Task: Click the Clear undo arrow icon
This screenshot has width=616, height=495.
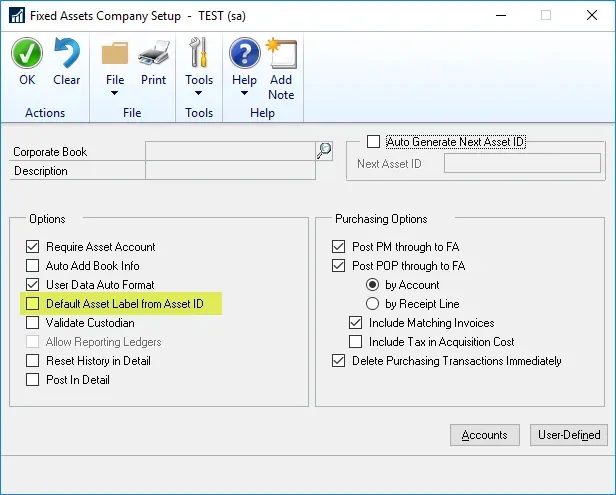Action: coord(67,54)
